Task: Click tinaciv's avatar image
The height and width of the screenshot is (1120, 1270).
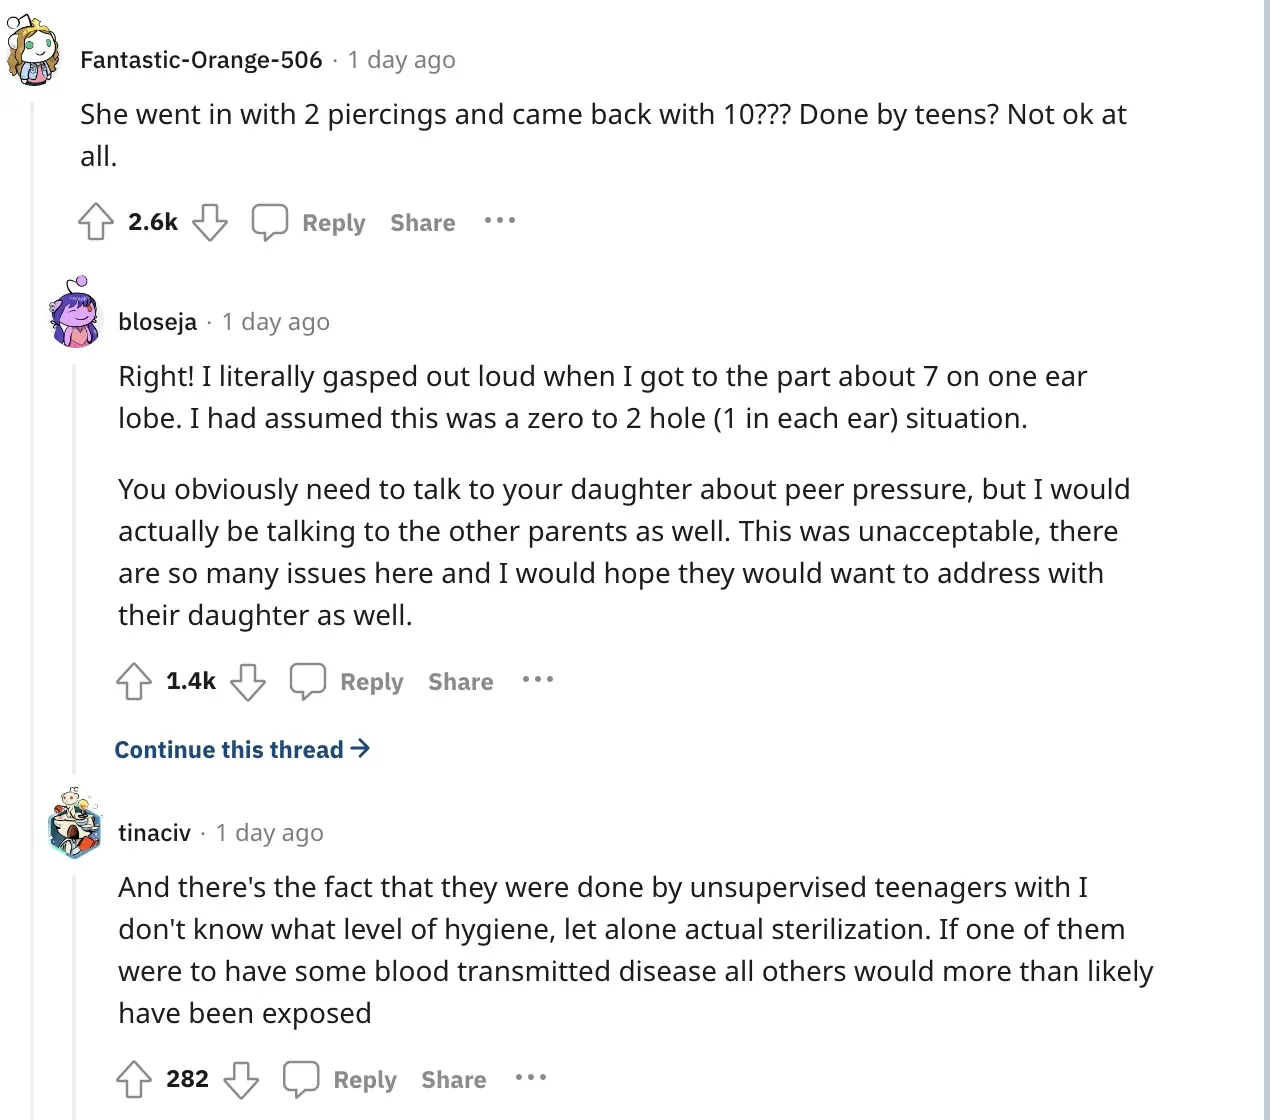Action: point(75,824)
